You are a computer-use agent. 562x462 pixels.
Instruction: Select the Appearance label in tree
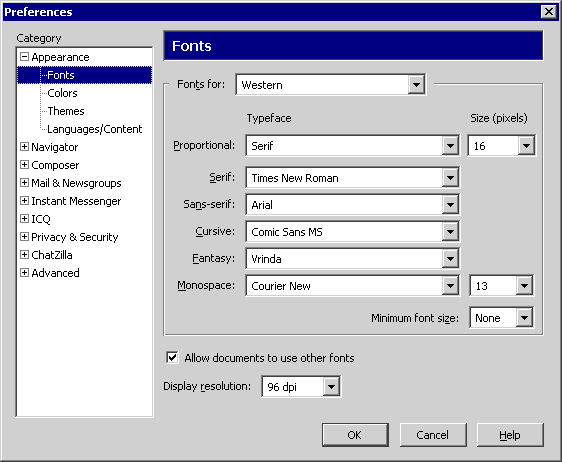60,57
